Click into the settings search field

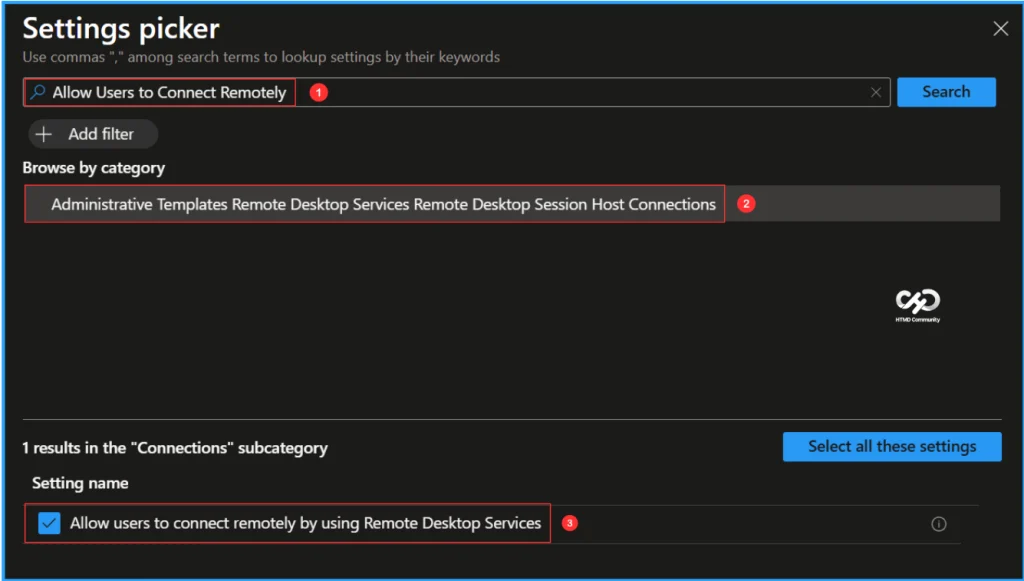click(x=456, y=92)
